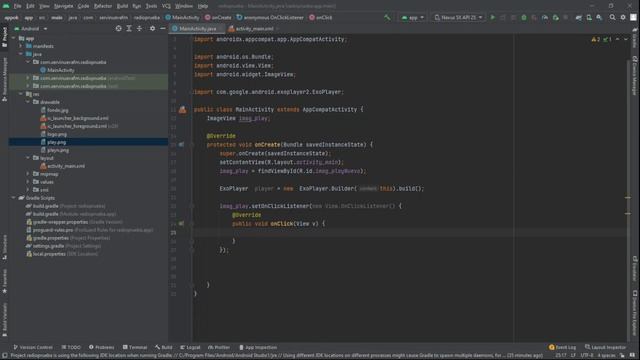
Task: Open the Build Variants side tab
Action: (x=4, y=320)
